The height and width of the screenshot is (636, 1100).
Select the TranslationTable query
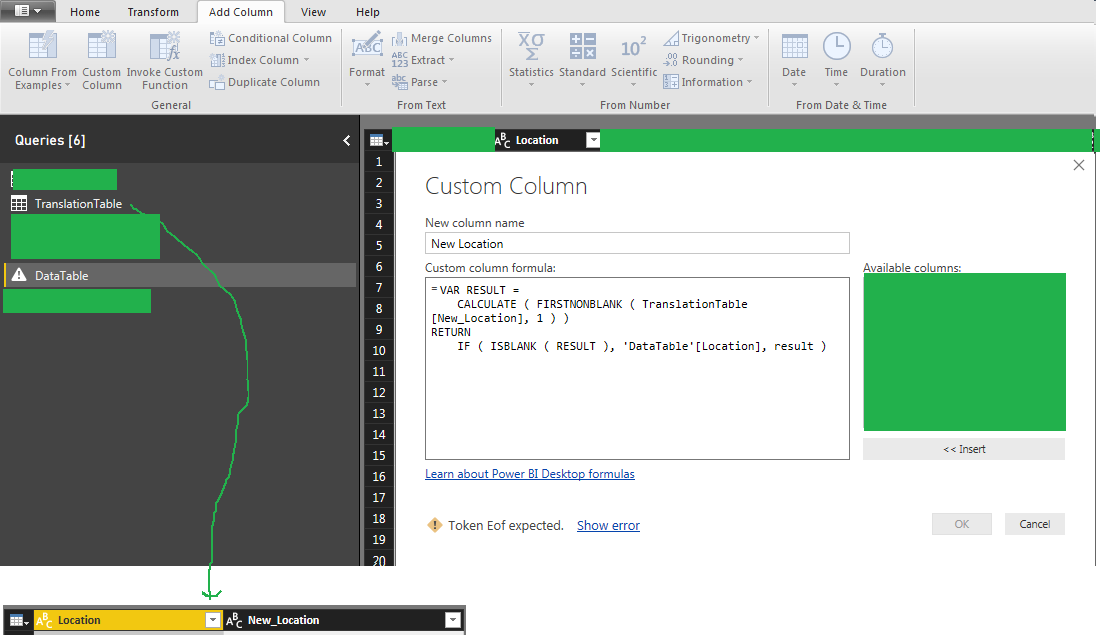(x=79, y=204)
